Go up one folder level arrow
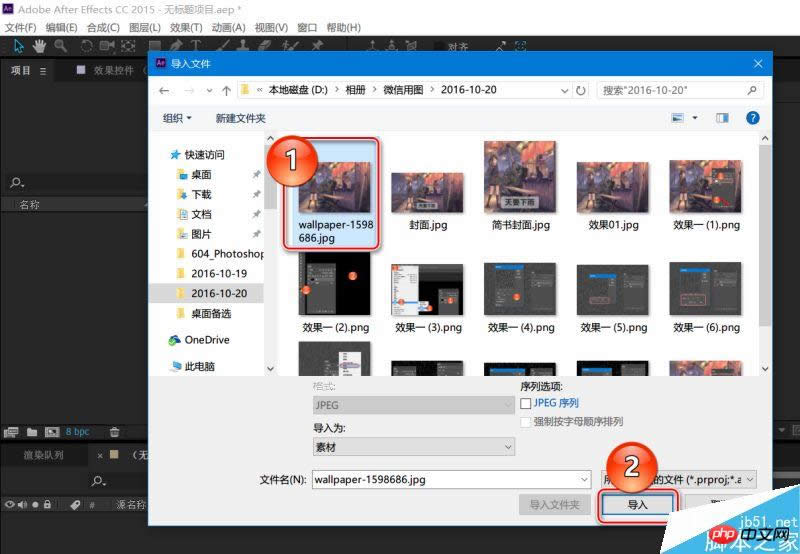The width and height of the screenshot is (800, 554). pyautogui.click(x=227, y=90)
